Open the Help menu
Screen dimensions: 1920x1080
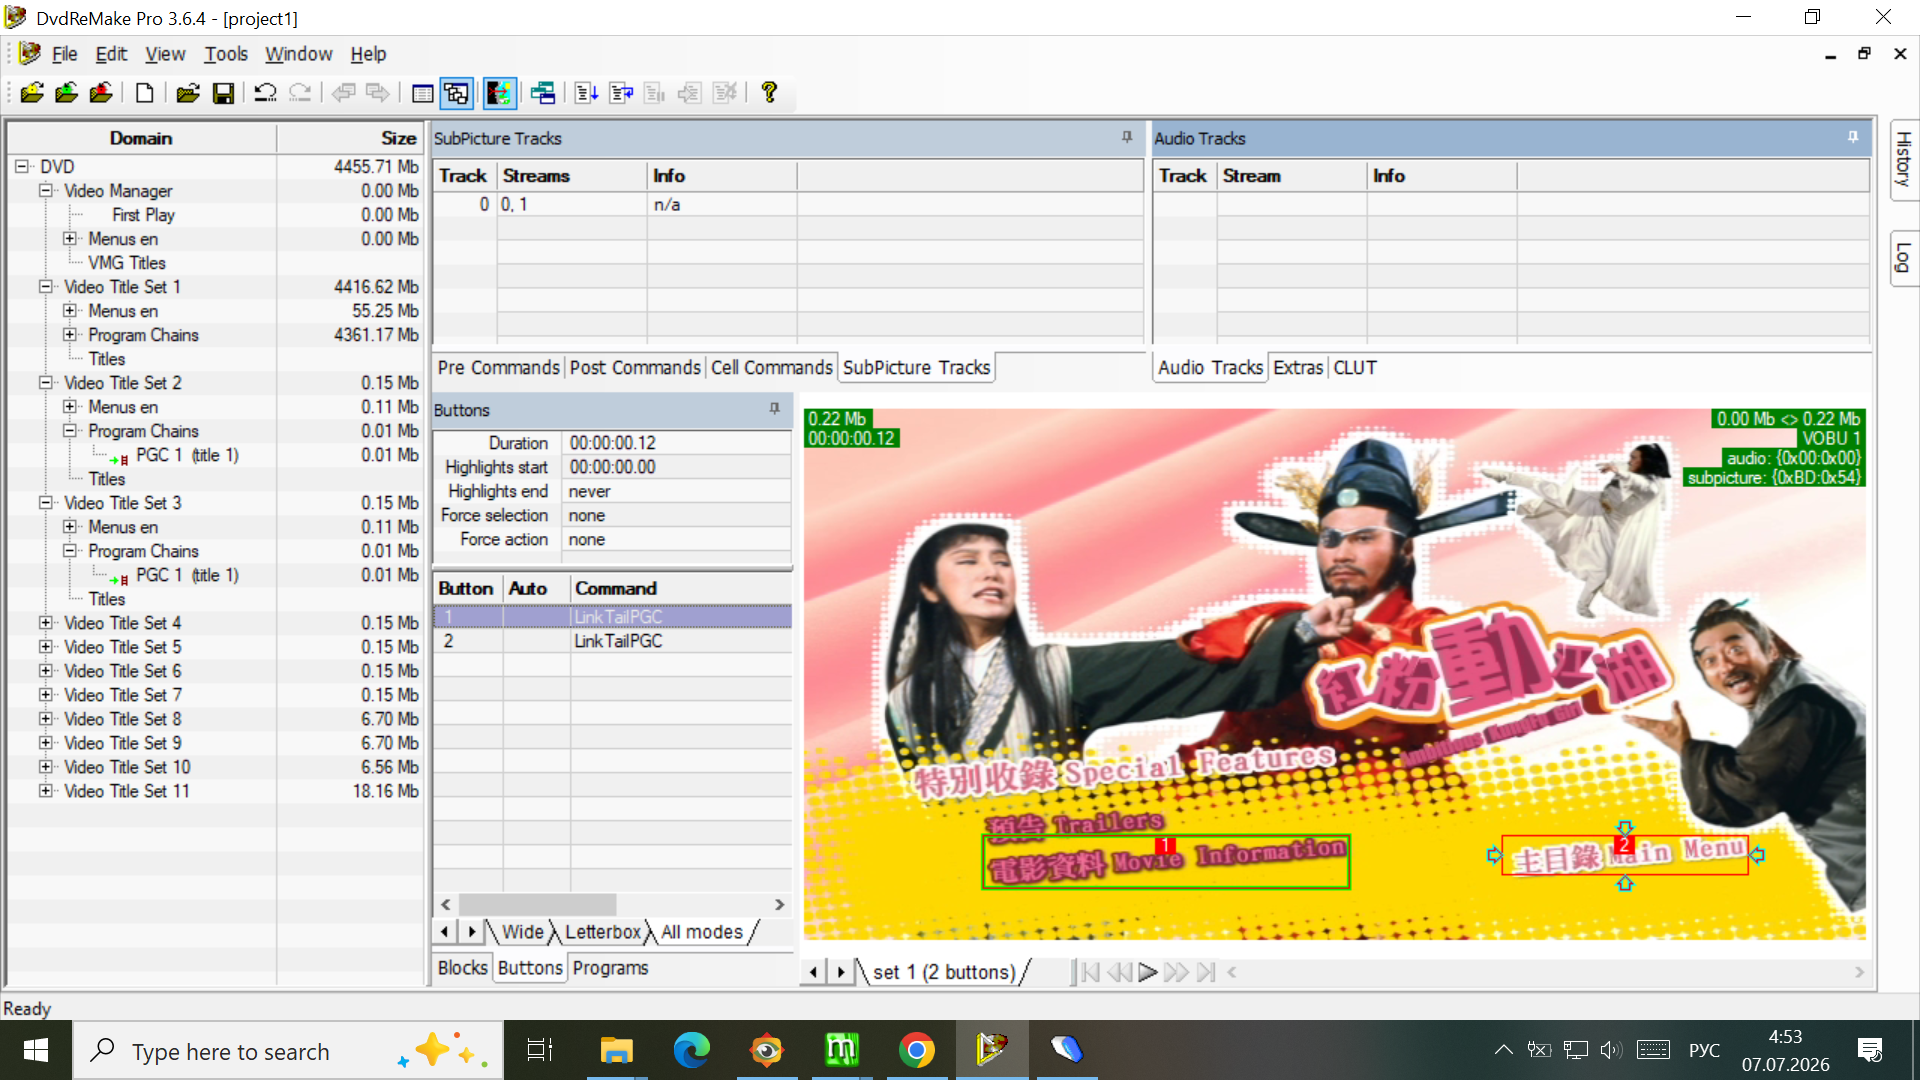click(x=368, y=54)
